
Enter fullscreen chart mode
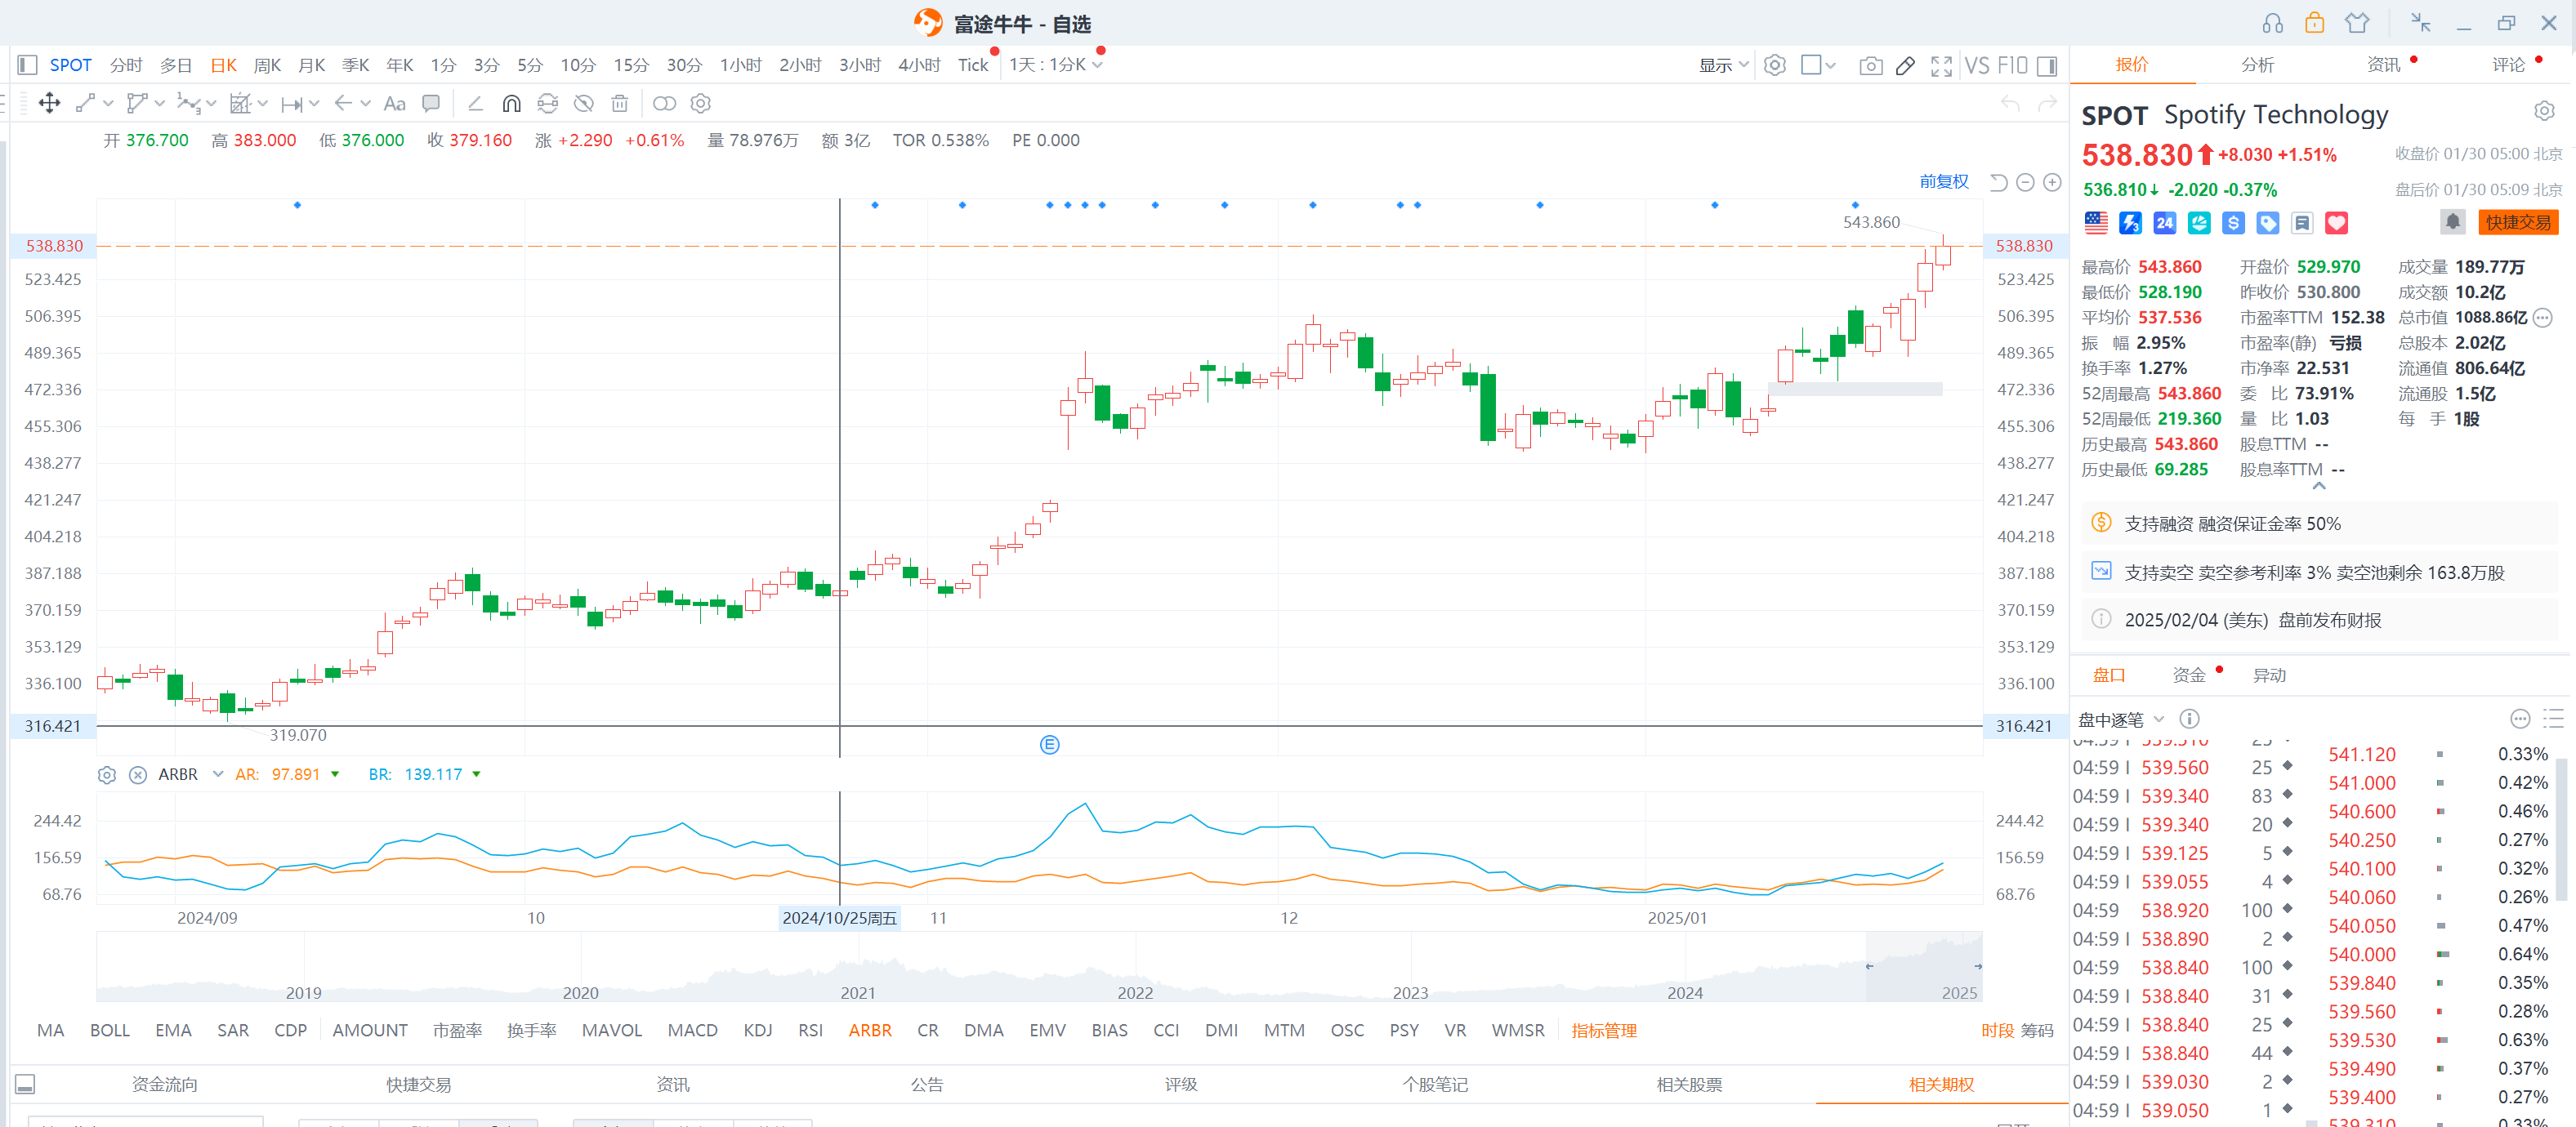click(1941, 65)
